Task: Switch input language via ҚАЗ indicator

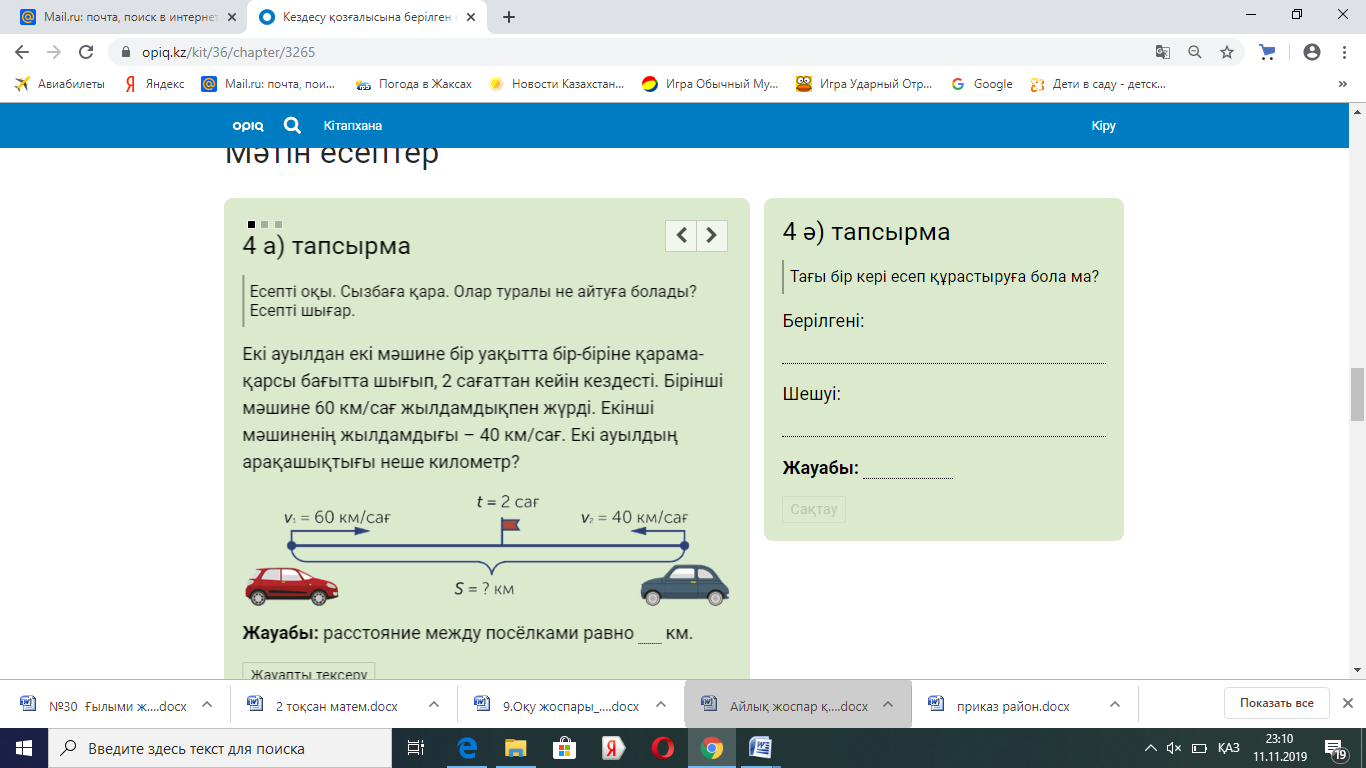Action: [x=1229, y=748]
